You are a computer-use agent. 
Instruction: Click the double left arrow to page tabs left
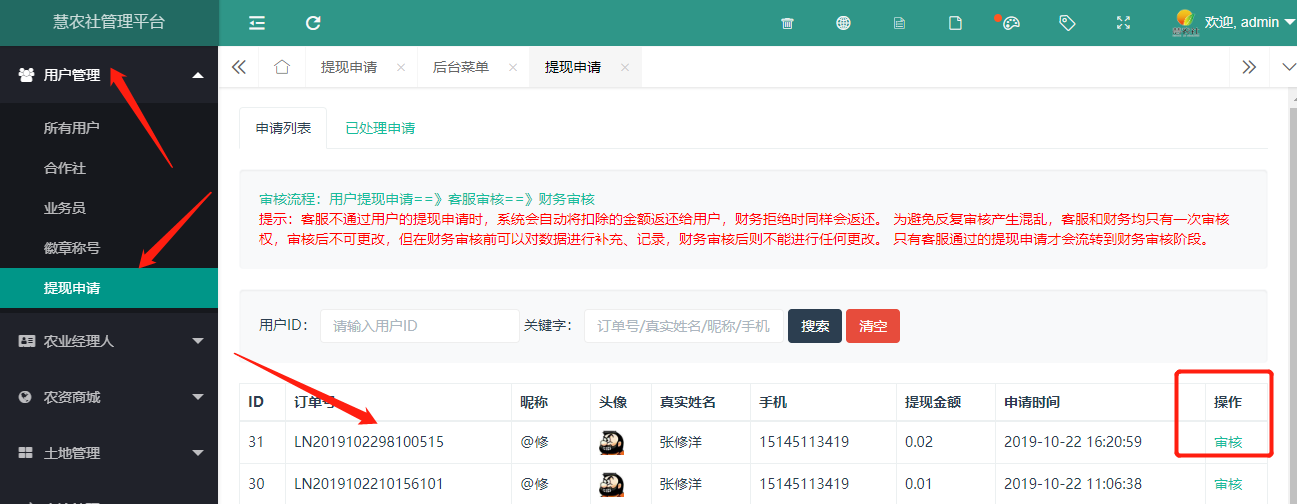[x=238, y=67]
